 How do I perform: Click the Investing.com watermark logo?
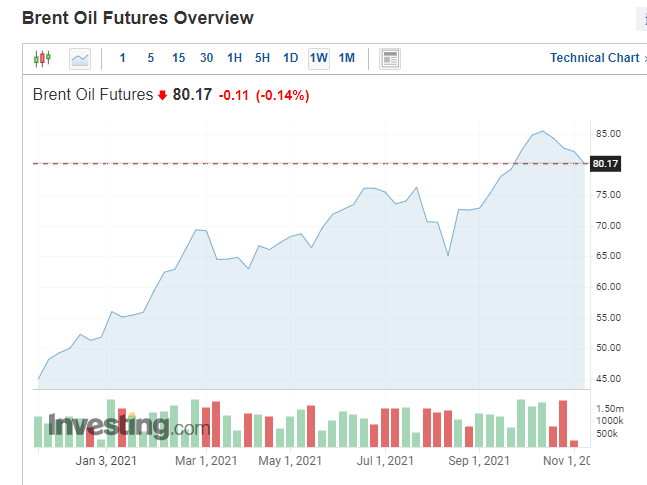click(x=130, y=427)
